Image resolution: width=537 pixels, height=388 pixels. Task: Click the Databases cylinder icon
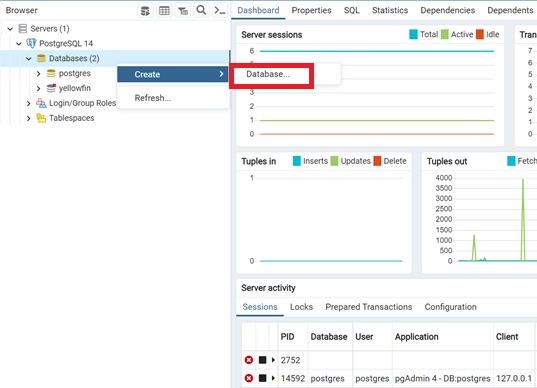pos(41,58)
